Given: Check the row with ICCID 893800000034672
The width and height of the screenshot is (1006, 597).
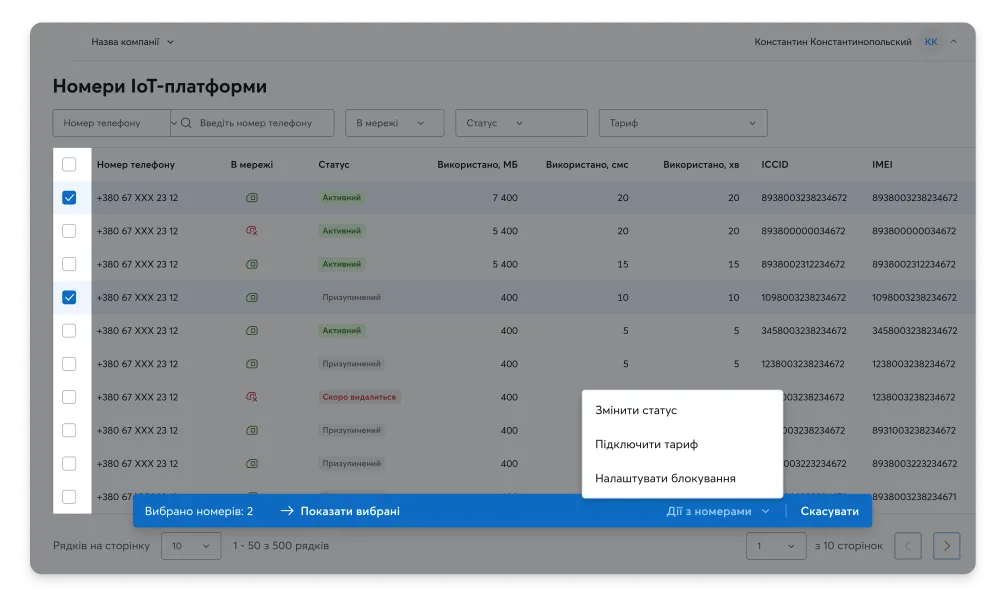Looking at the screenshot, I should tap(69, 231).
